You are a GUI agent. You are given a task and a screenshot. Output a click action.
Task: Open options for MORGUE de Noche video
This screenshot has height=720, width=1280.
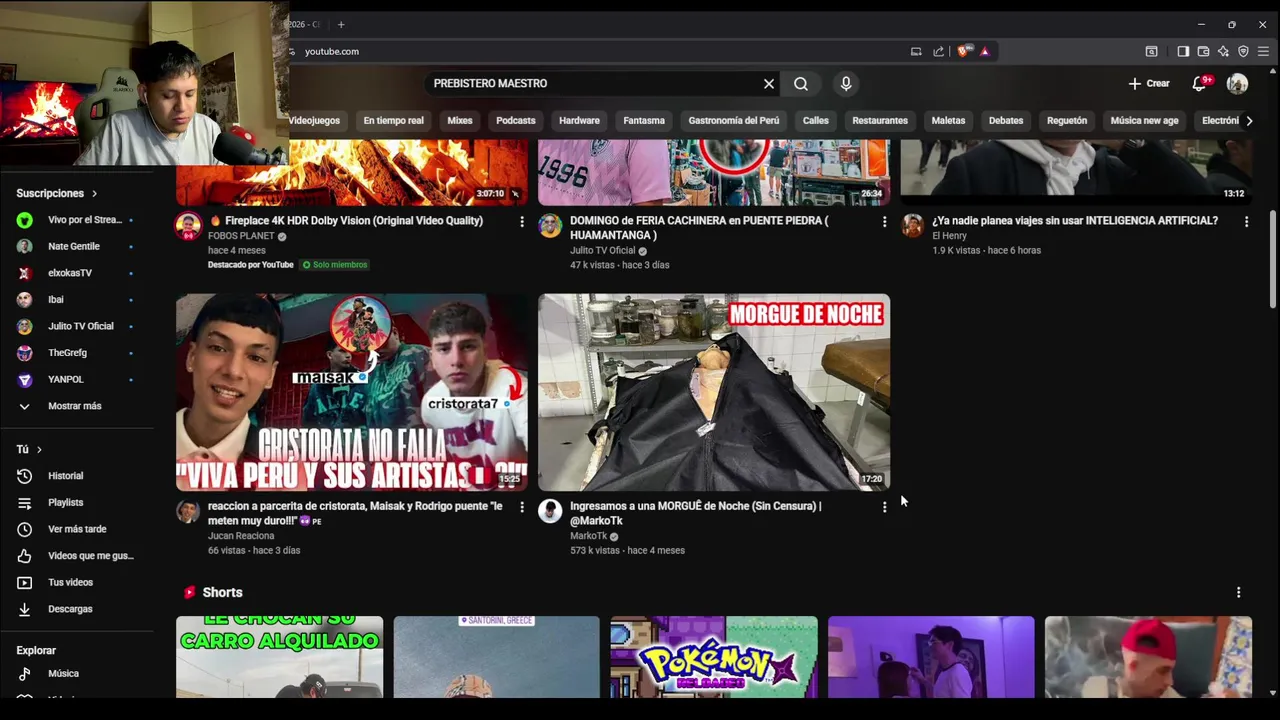tap(884, 508)
